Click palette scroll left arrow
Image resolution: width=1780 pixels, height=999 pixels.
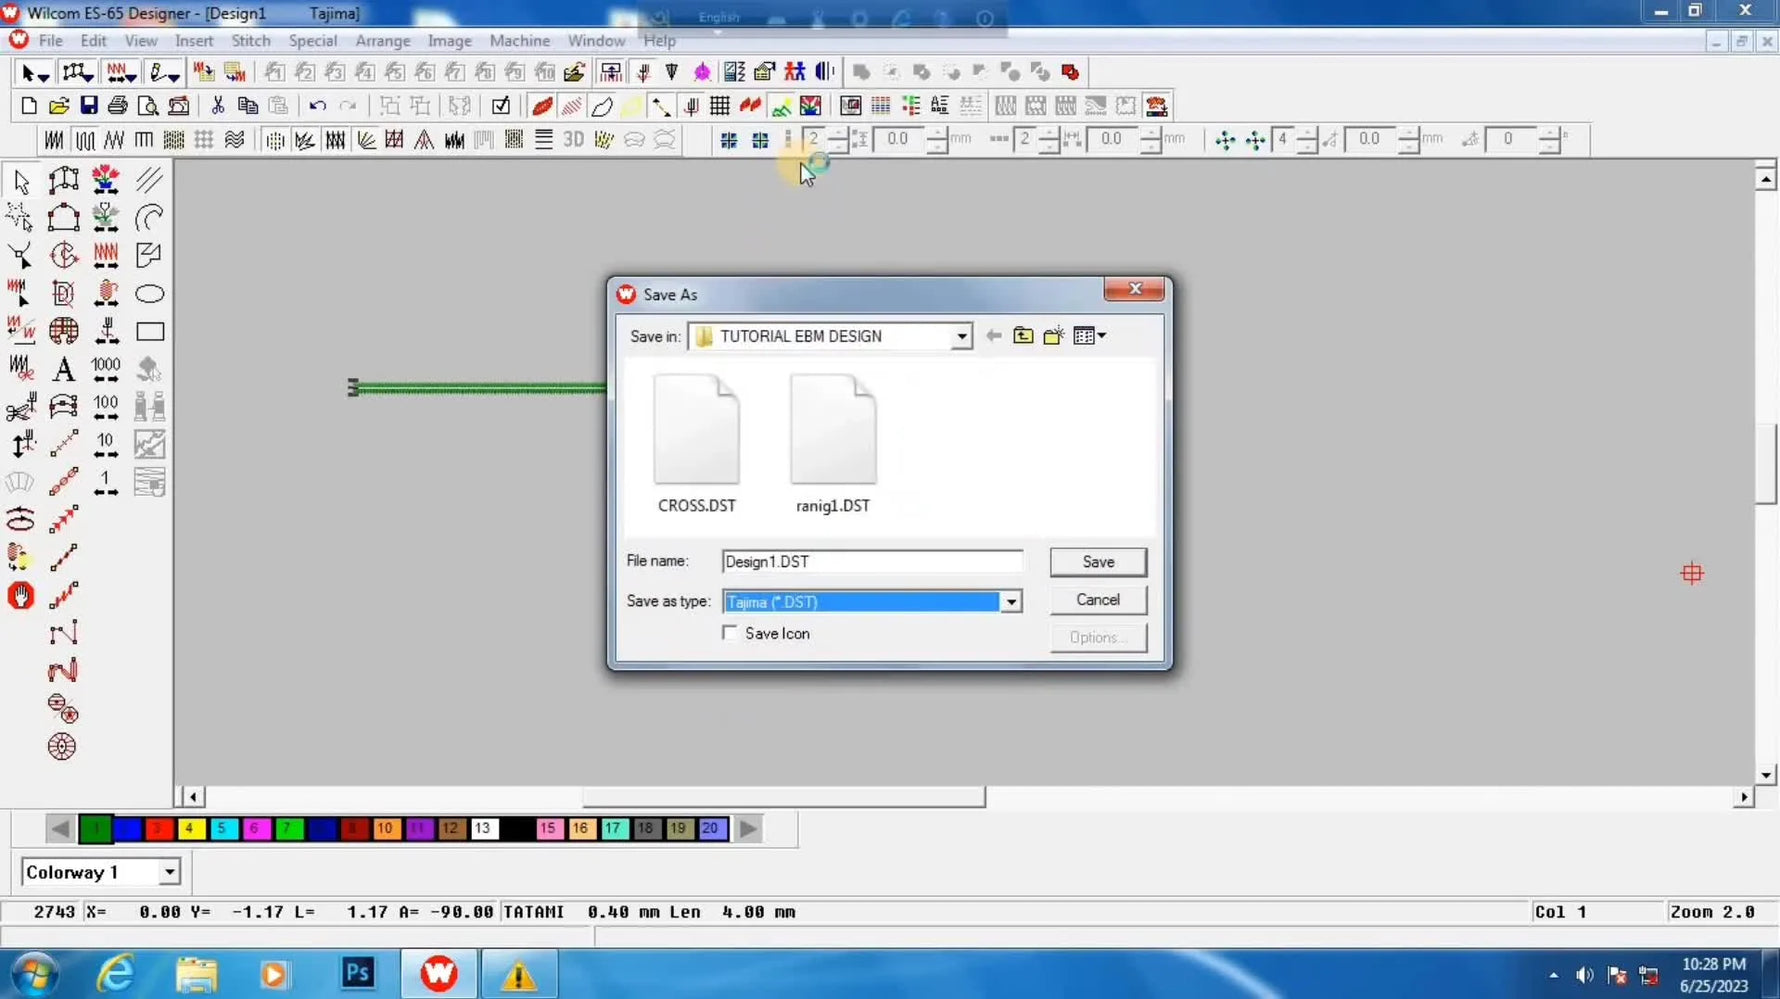point(60,828)
